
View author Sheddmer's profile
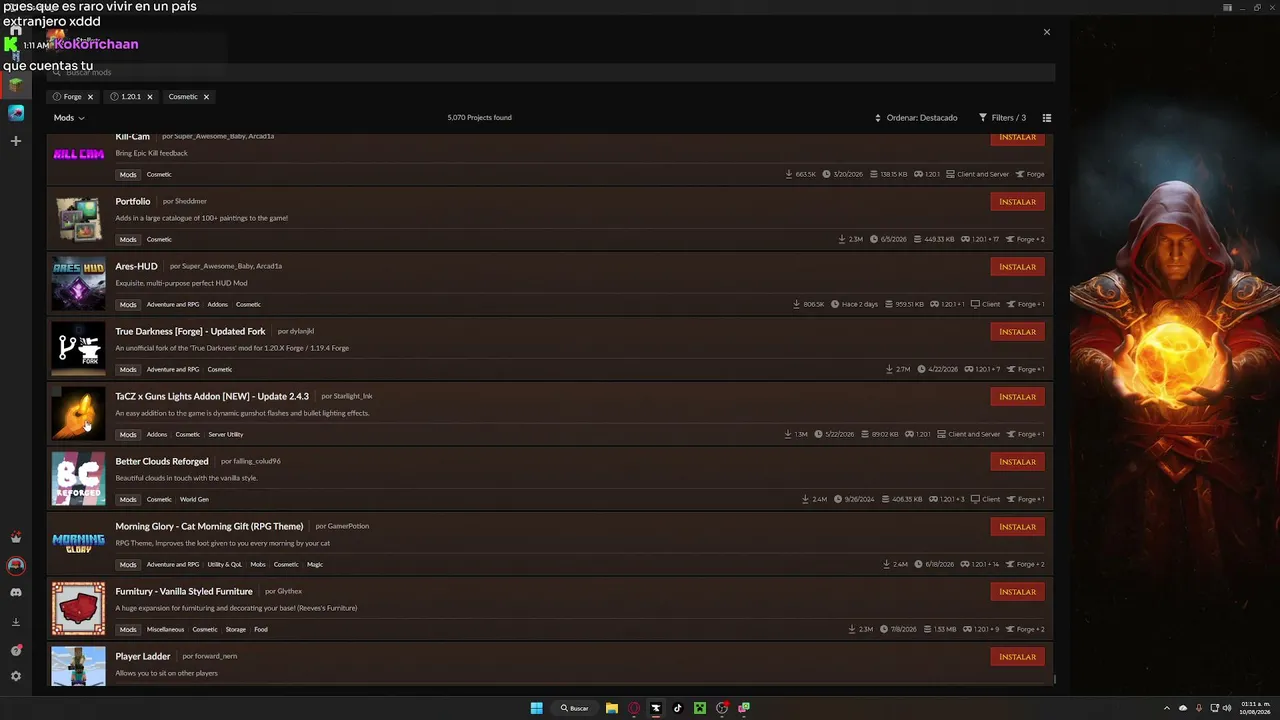coord(191,201)
